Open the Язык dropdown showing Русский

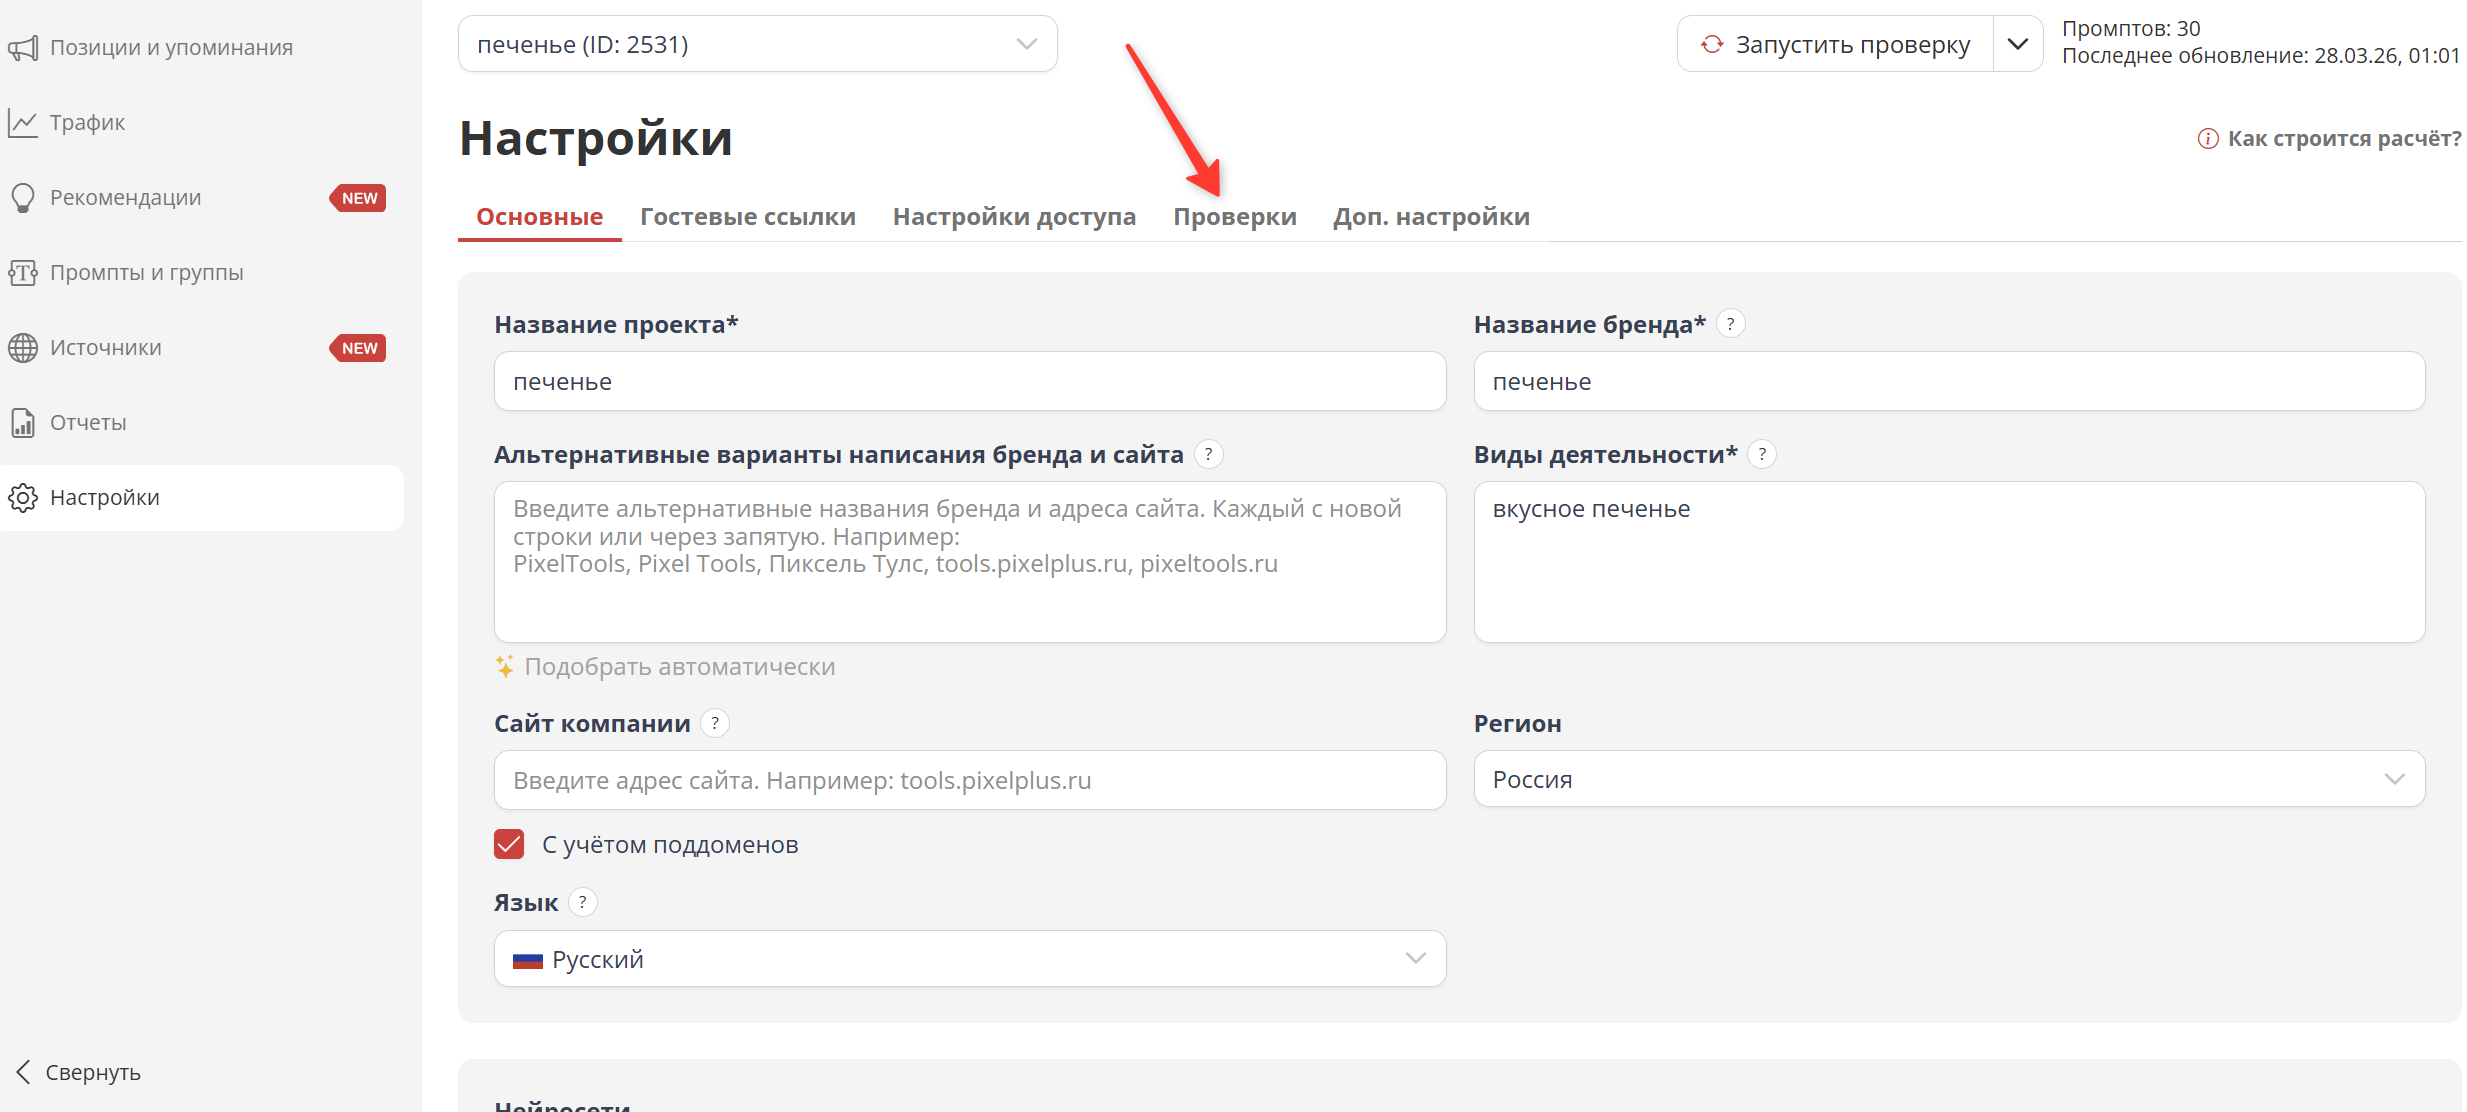click(969, 959)
